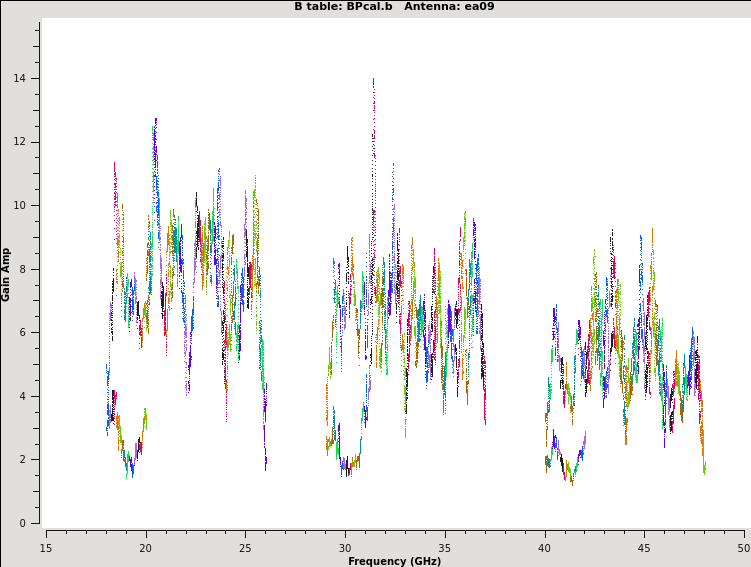
Task: Click the peak near 20.5 GHz above 12
Action: click(x=155, y=122)
